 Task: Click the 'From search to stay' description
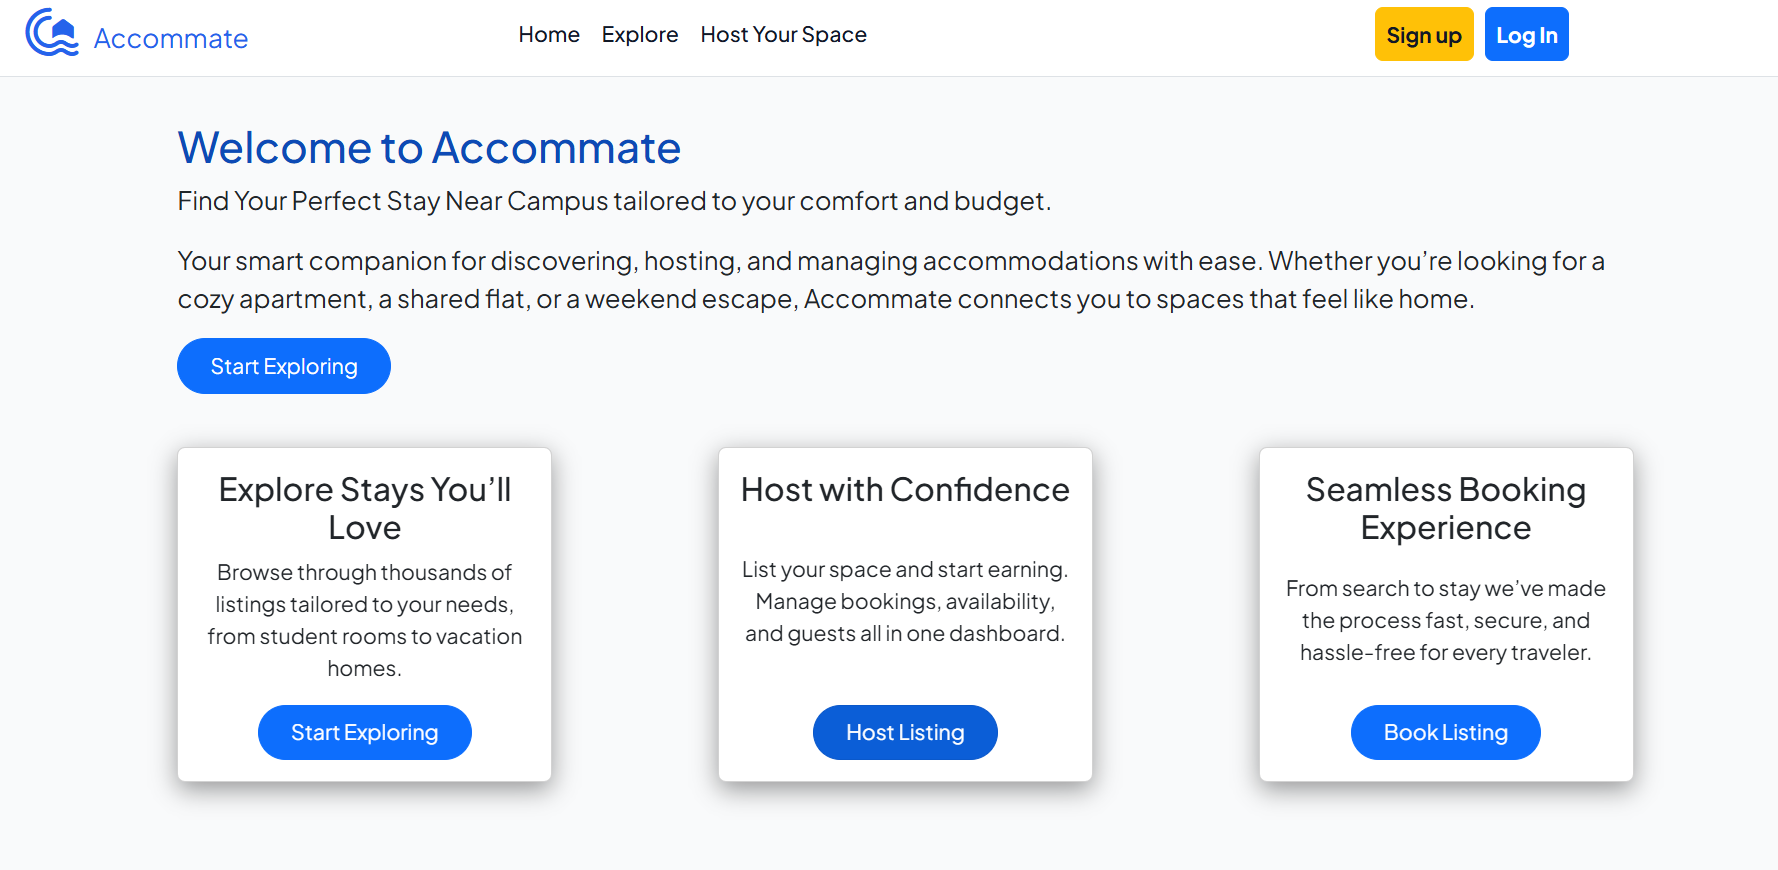[1445, 620]
